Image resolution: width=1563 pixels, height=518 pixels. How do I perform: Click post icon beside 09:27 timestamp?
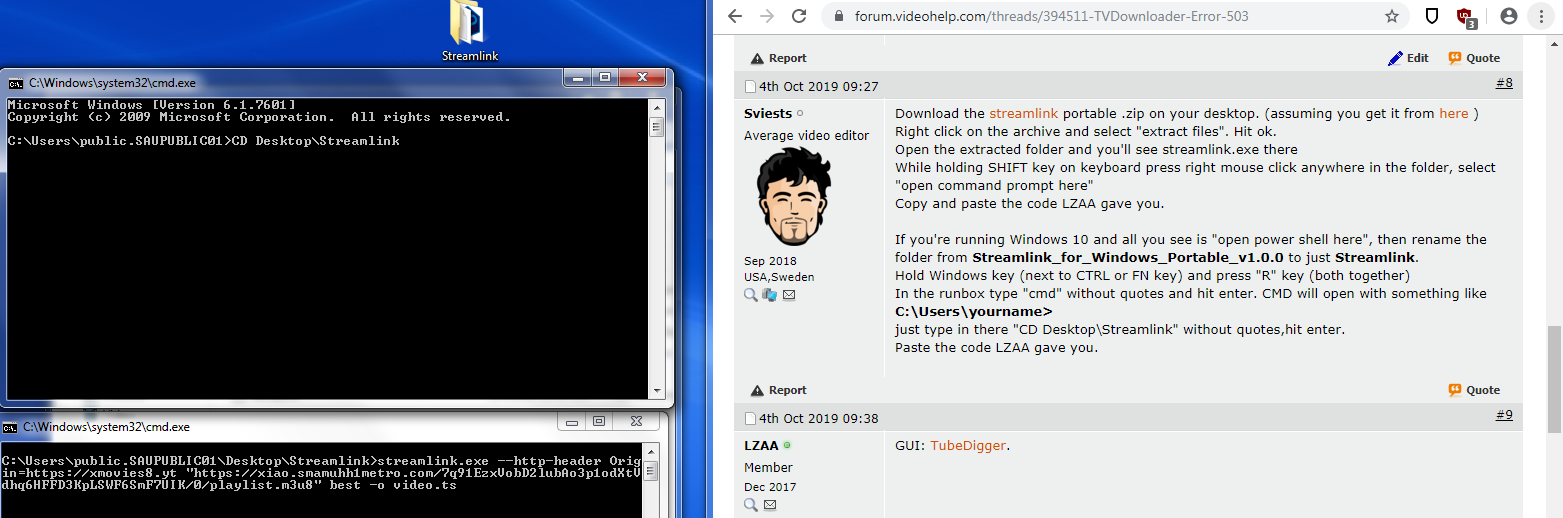(751, 87)
